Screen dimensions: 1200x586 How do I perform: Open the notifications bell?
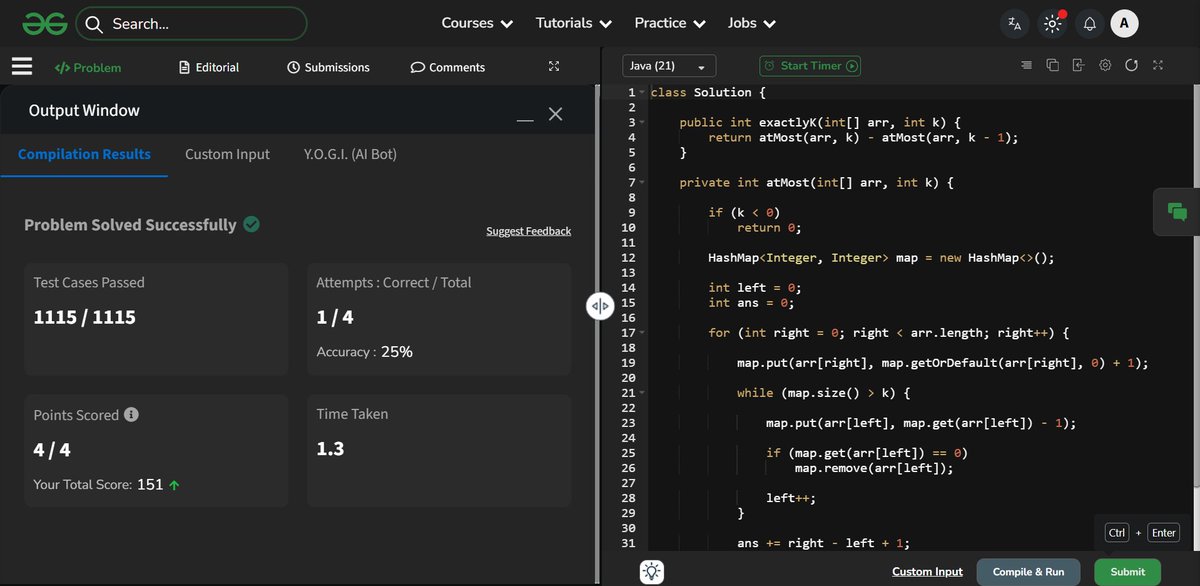(x=1090, y=24)
